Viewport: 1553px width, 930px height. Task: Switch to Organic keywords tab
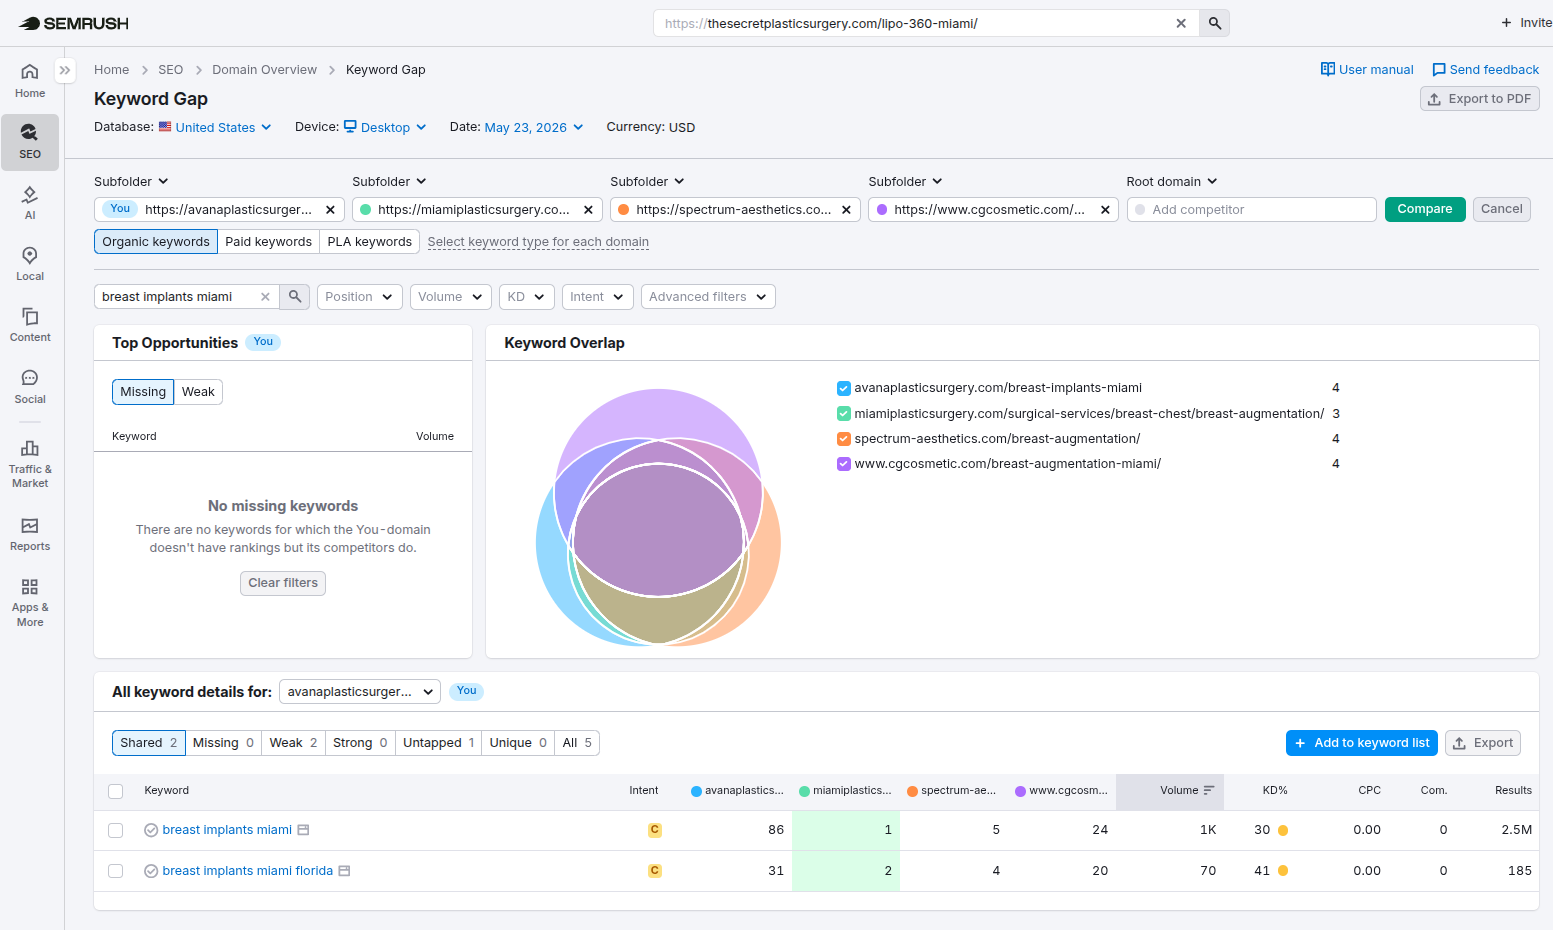tap(156, 242)
